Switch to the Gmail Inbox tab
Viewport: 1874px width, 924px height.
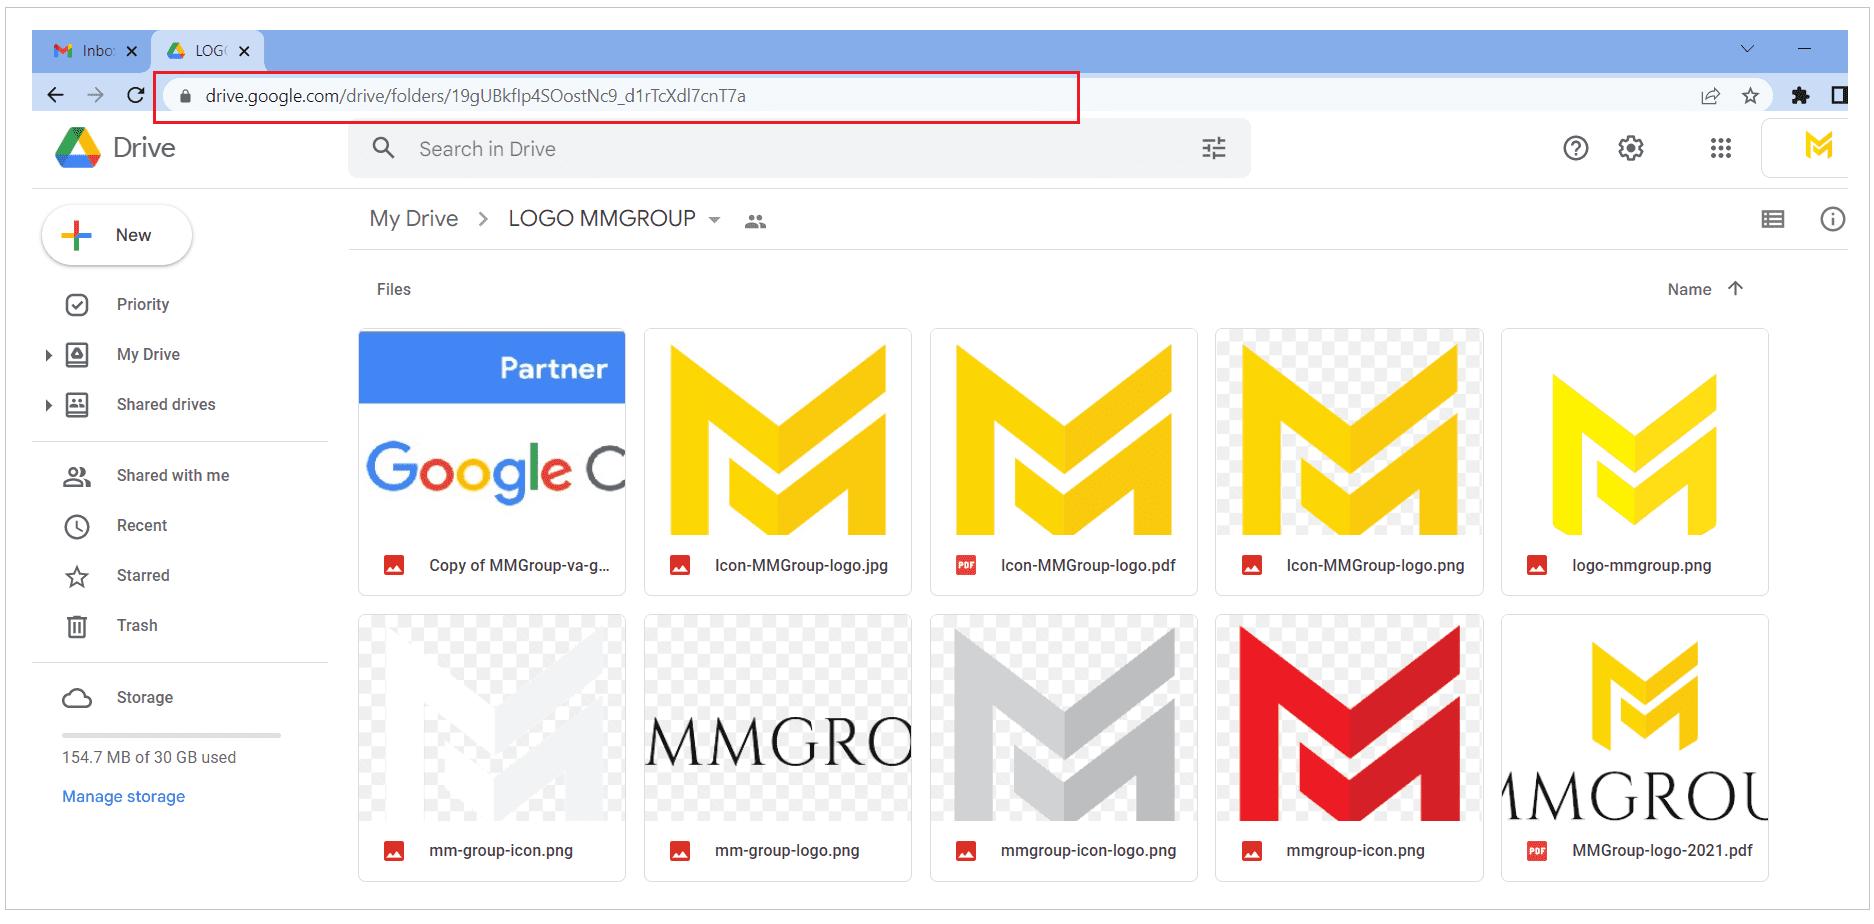pyautogui.click(x=91, y=50)
